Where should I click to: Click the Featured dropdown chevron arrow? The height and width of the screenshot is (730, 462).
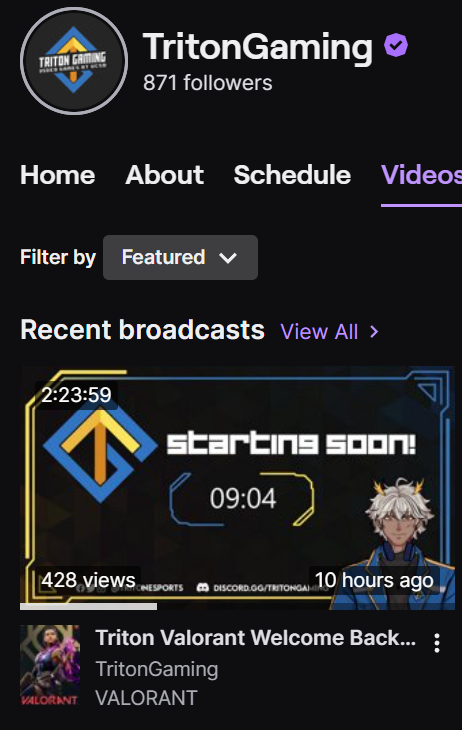[228, 257]
